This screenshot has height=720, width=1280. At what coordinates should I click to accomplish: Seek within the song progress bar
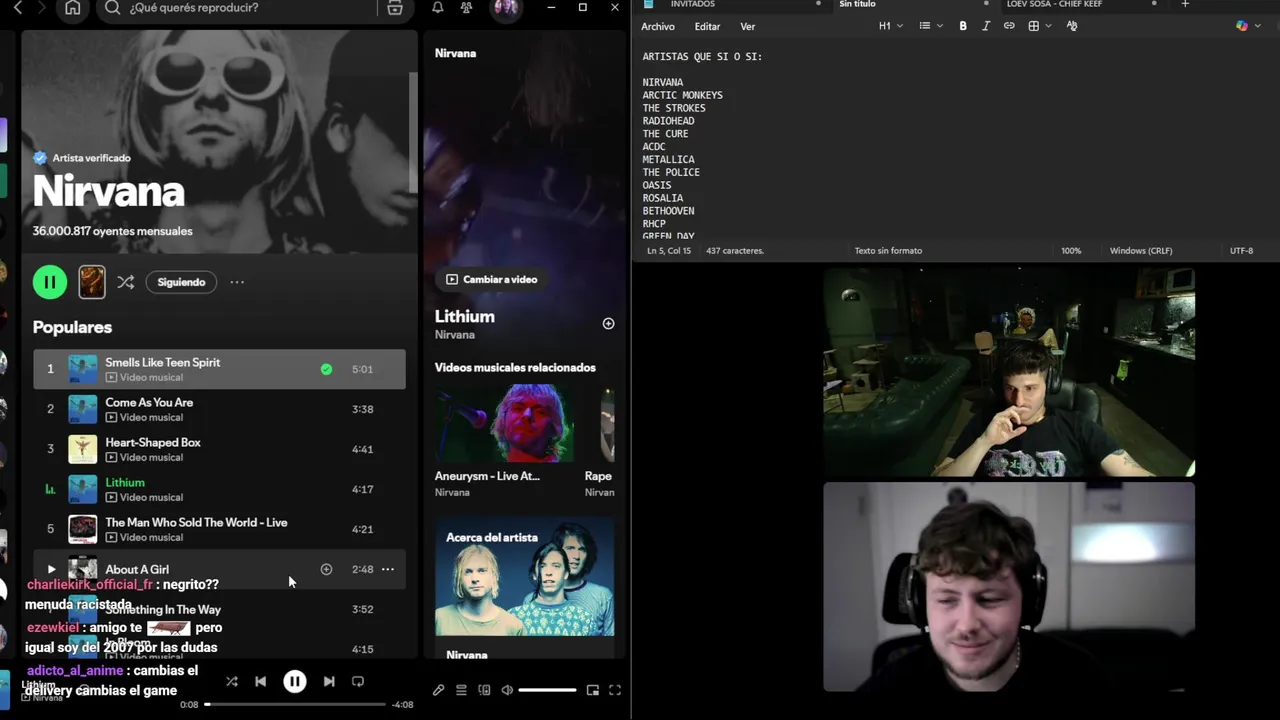click(295, 704)
